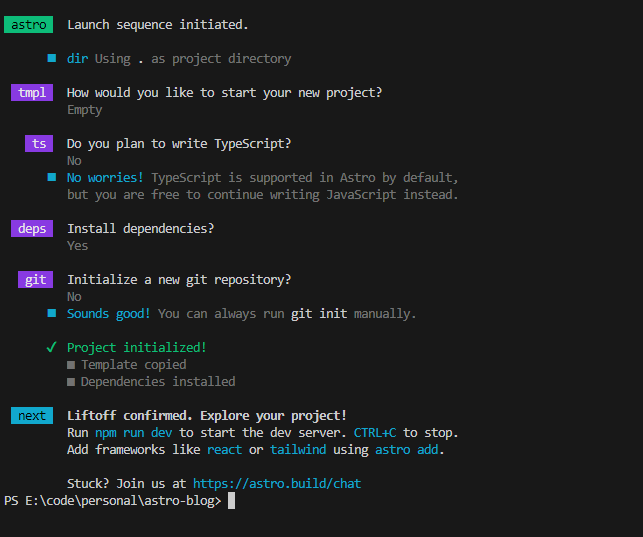Click the purple deps badge
643x537 pixels.
[x=33, y=228]
